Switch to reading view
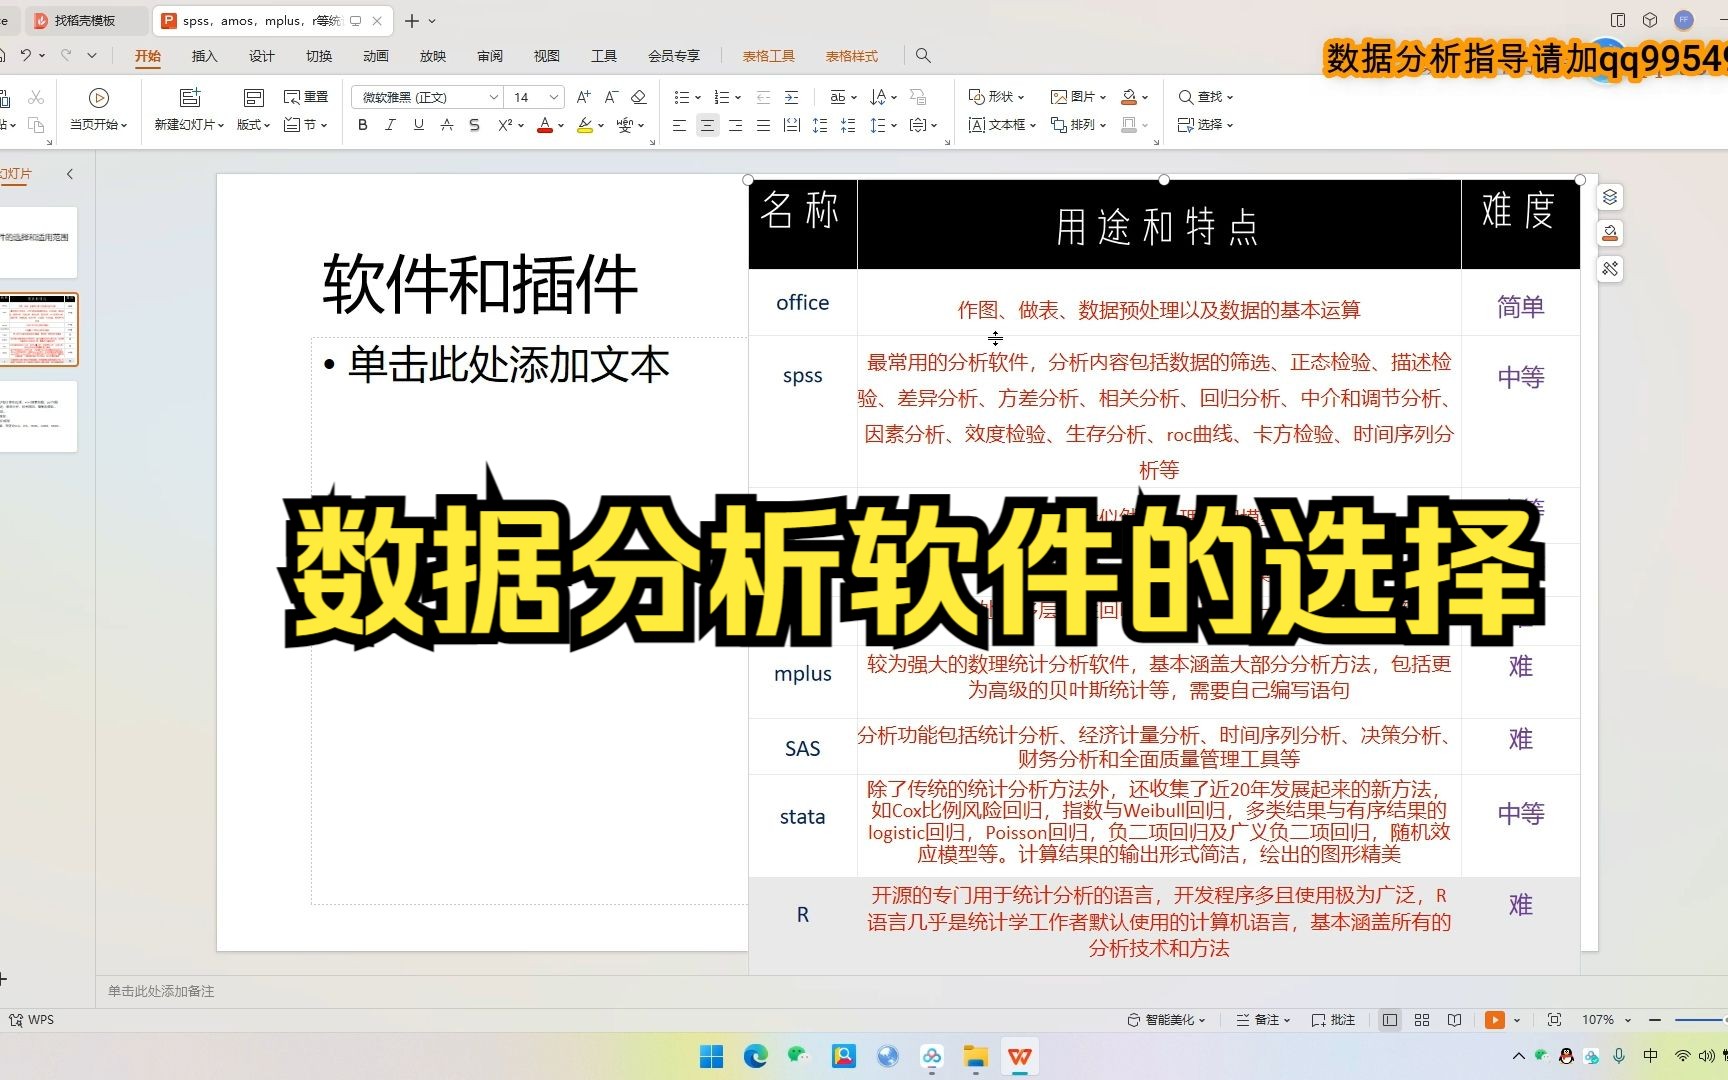 pyautogui.click(x=1454, y=1020)
